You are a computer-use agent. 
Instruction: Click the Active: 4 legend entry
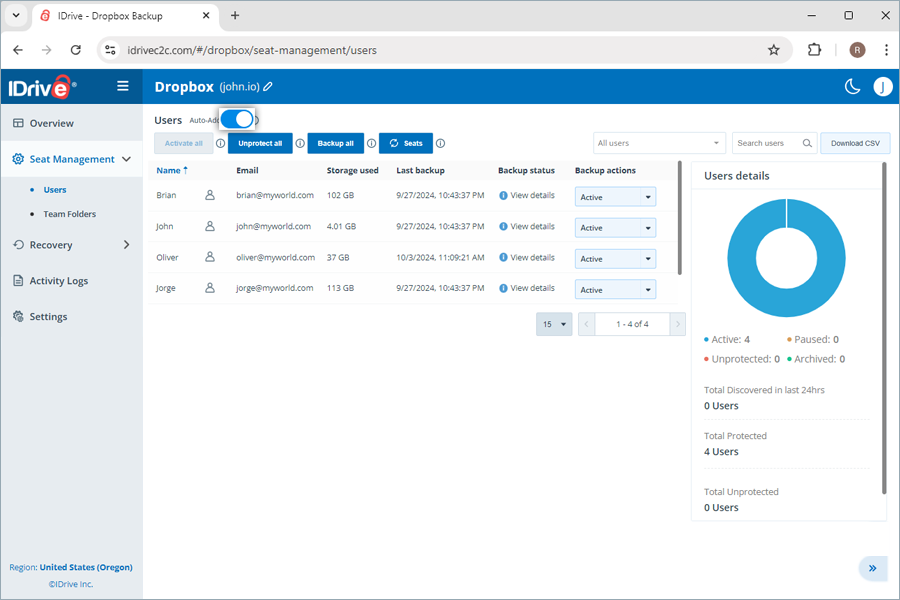pos(727,339)
